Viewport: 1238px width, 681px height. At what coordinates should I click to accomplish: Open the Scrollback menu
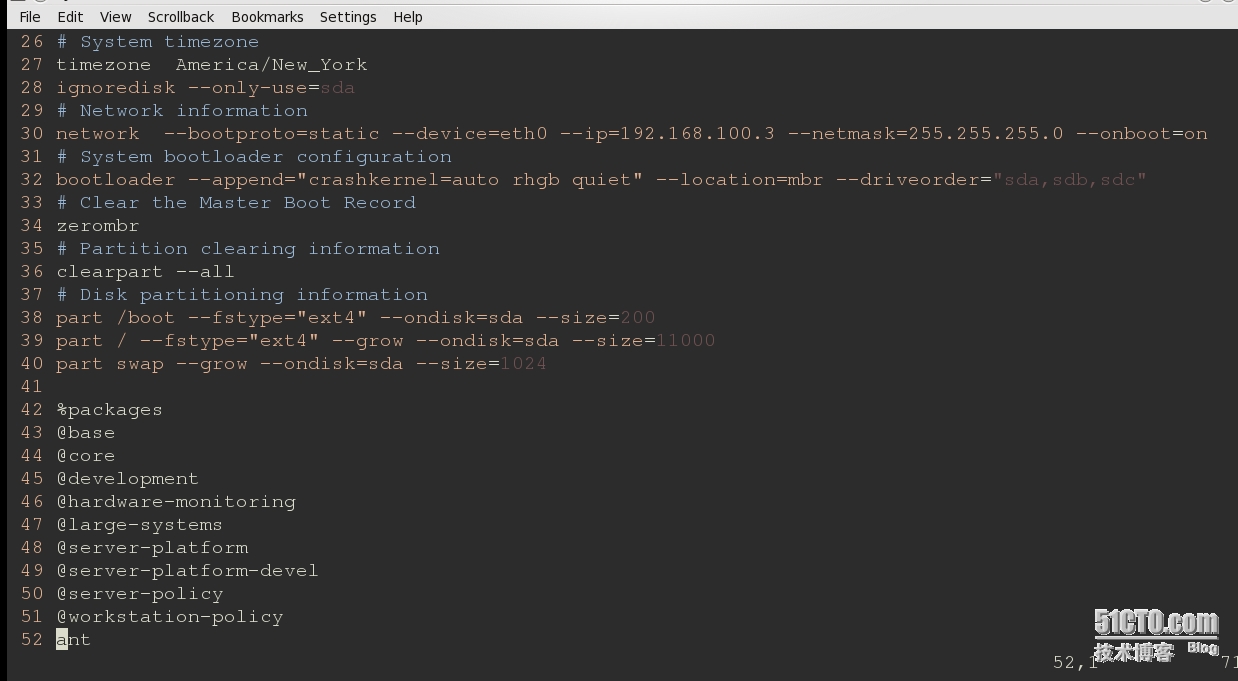coord(181,17)
